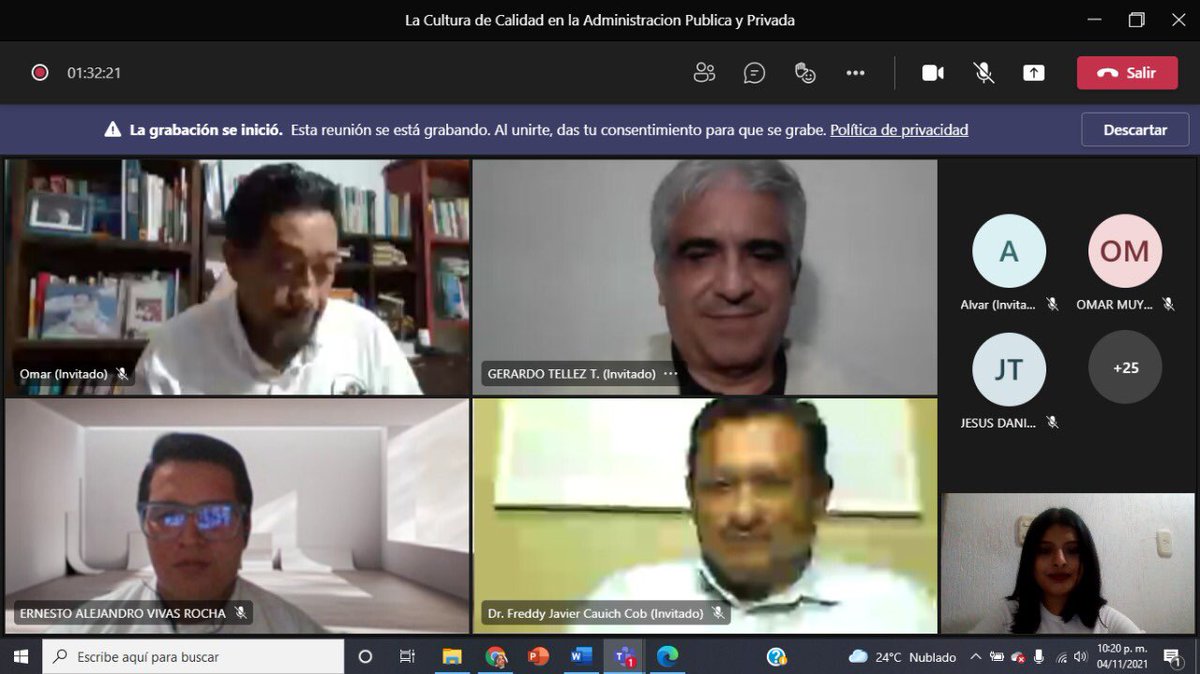1200x674 pixels.
Task: Open Microsoft Edge from the taskbar
Action: 667,656
